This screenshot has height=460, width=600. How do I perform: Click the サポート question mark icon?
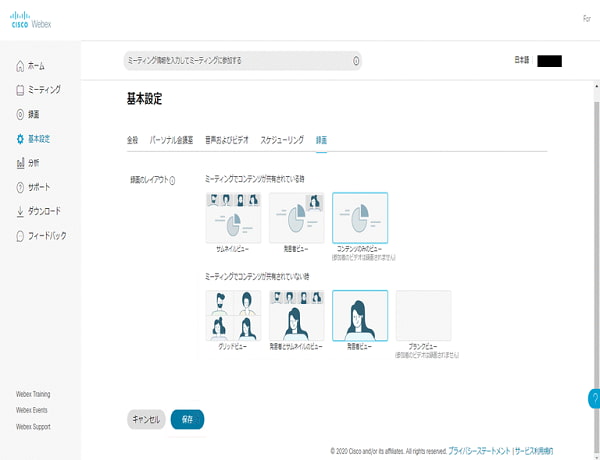(x=20, y=188)
